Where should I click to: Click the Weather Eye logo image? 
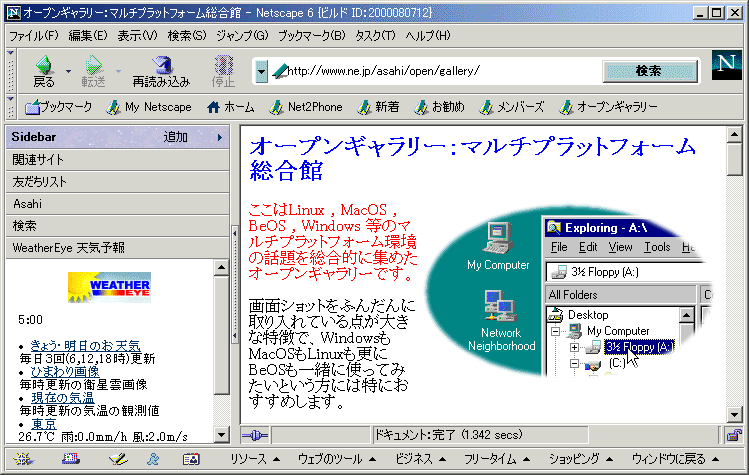[109, 287]
